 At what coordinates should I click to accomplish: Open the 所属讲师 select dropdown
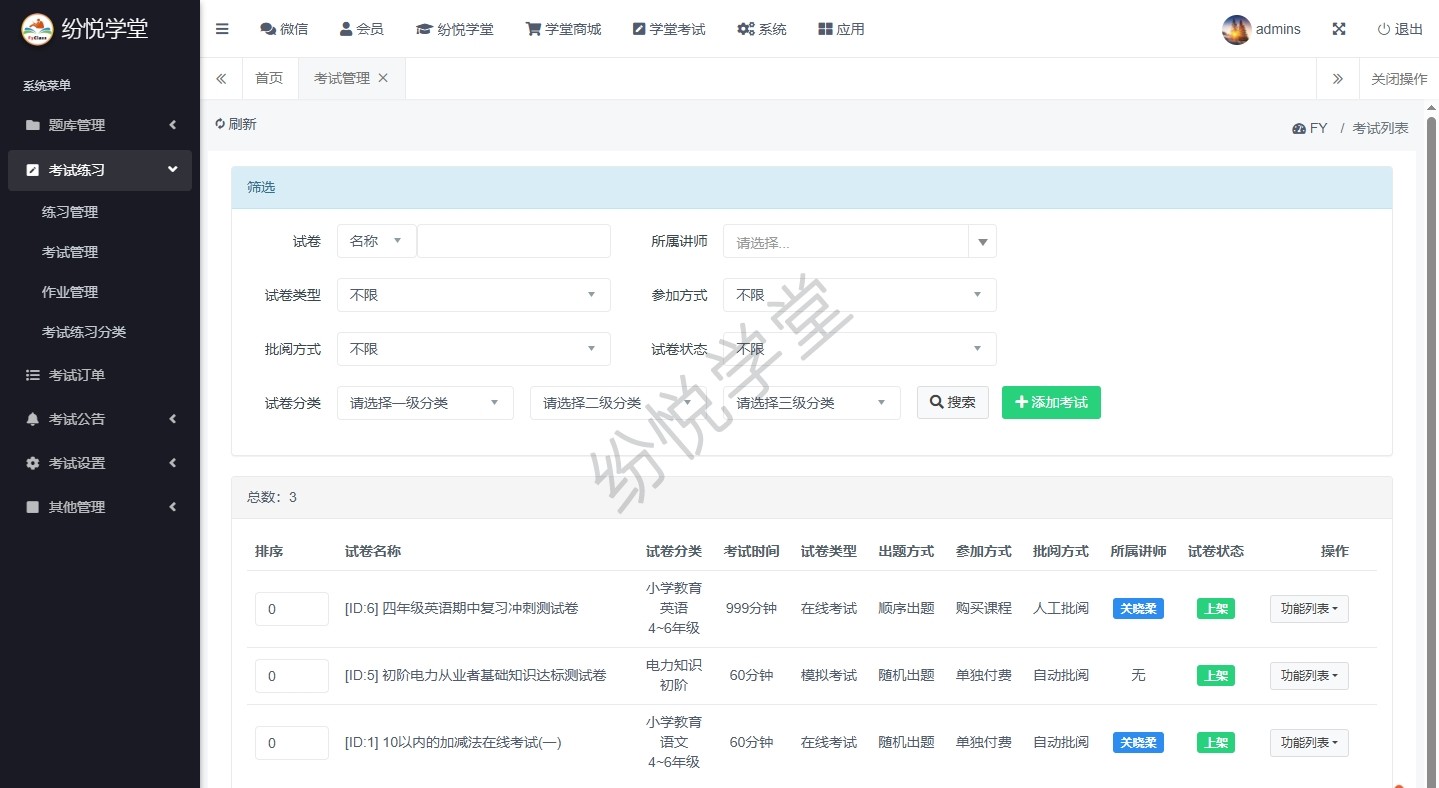point(859,242)
